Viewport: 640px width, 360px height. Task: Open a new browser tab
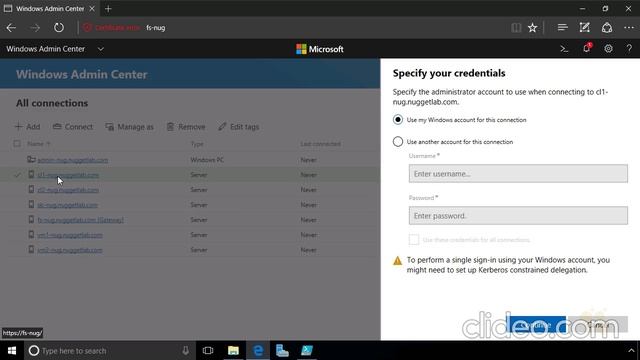(x=108, y=9)
